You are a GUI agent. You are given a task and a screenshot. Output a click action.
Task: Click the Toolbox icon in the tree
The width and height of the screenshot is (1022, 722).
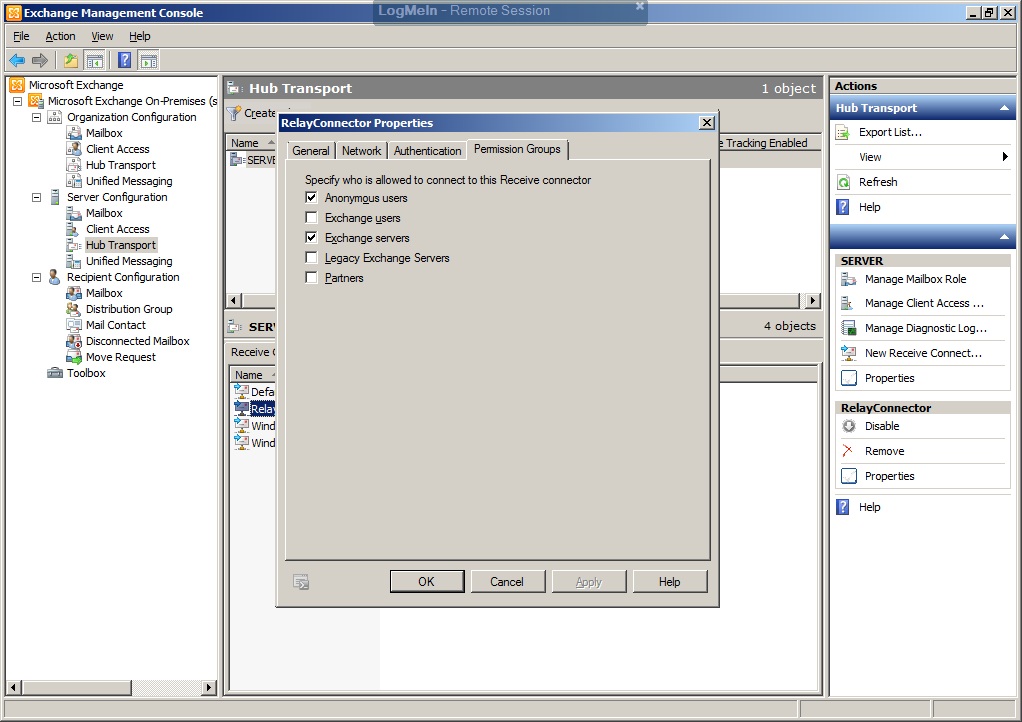click(x=55, y=373)
